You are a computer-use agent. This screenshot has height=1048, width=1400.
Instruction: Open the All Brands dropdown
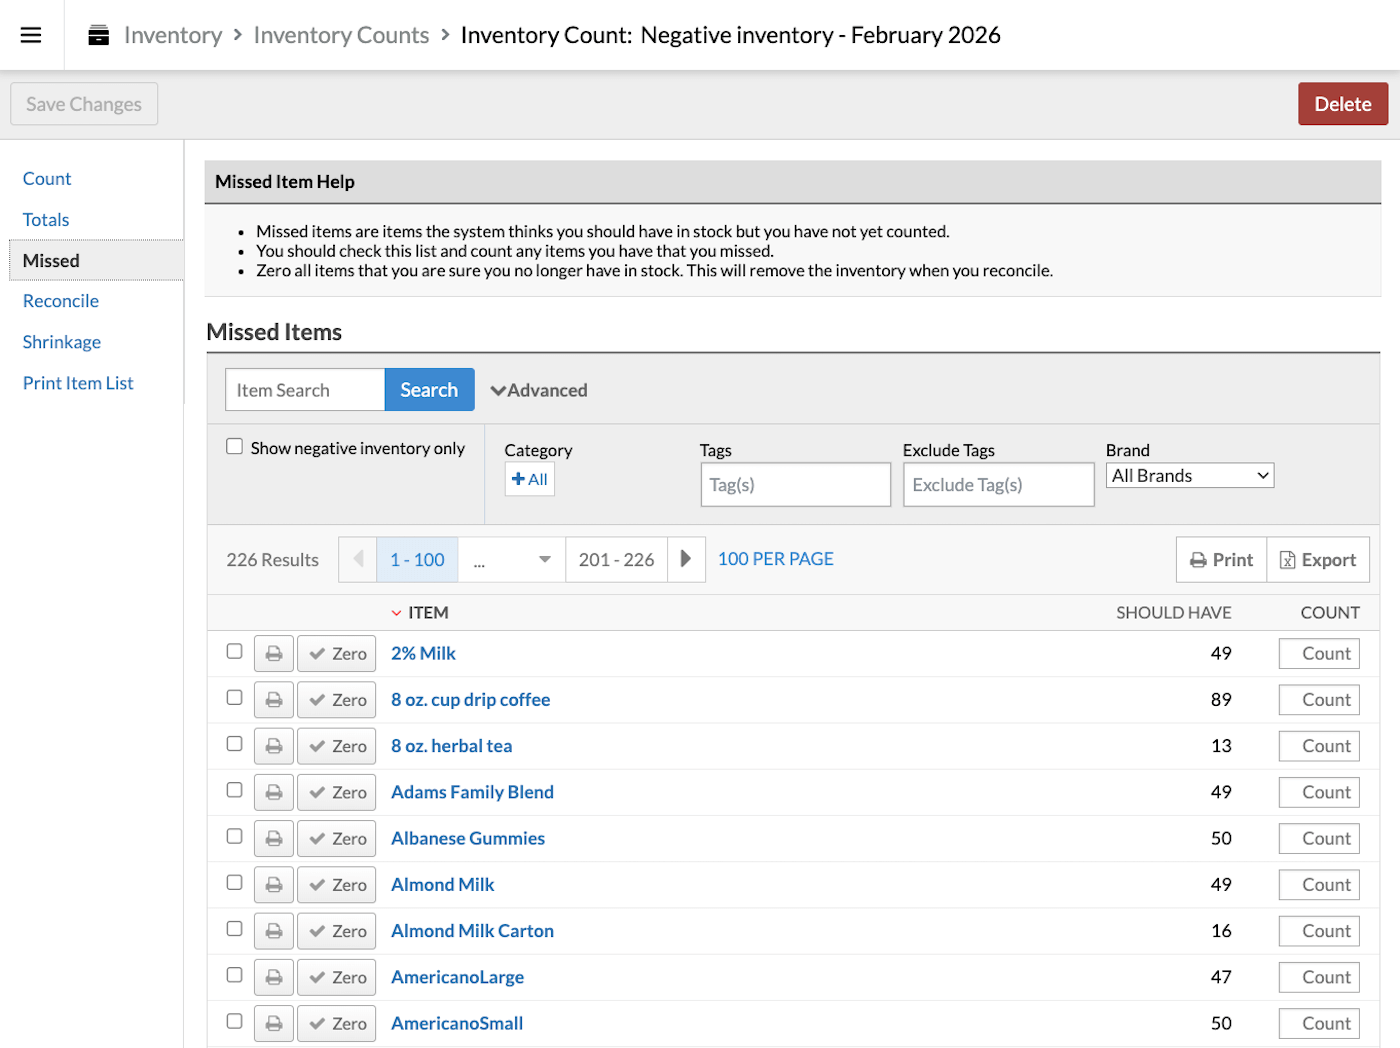(x=1189, y=476)
